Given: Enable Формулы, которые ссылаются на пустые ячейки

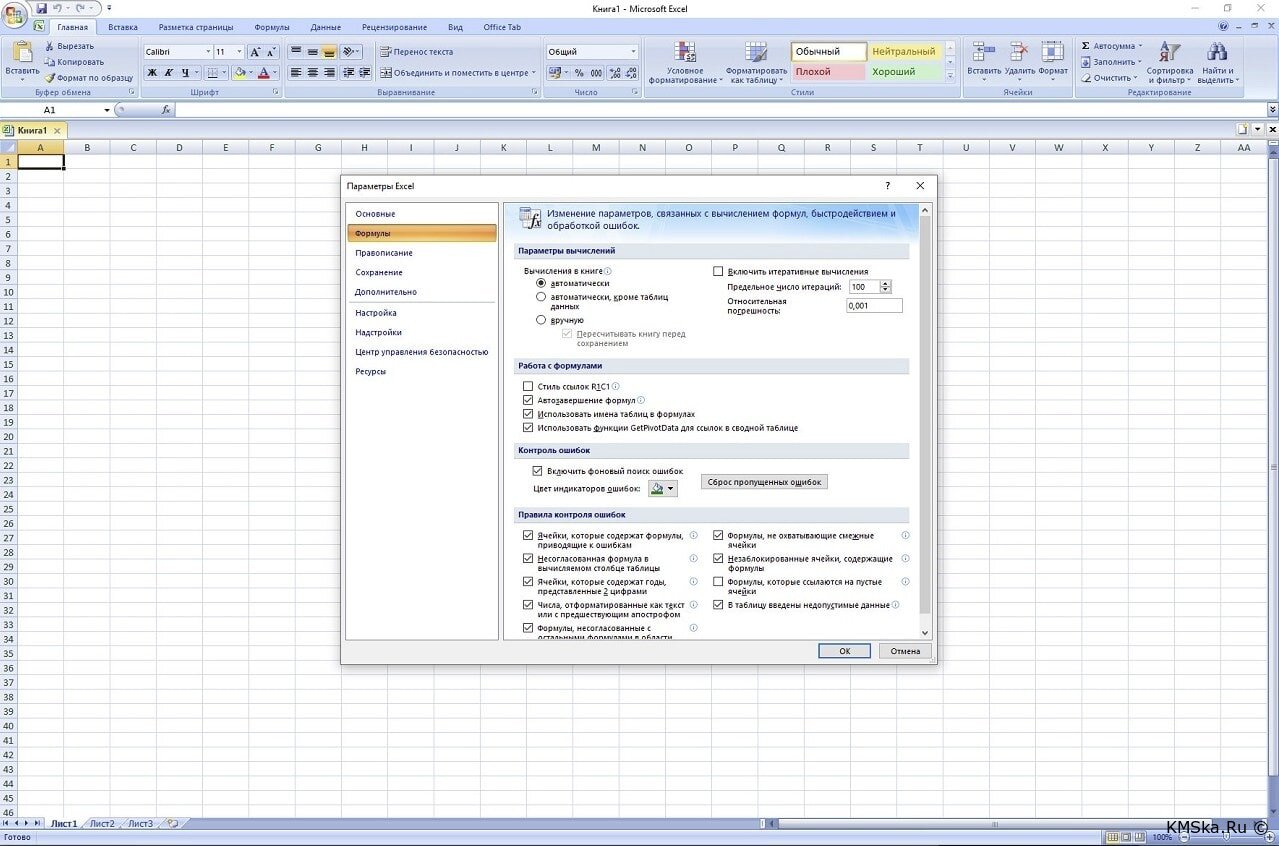Looking at the screenshot, I should coord(718,581).
